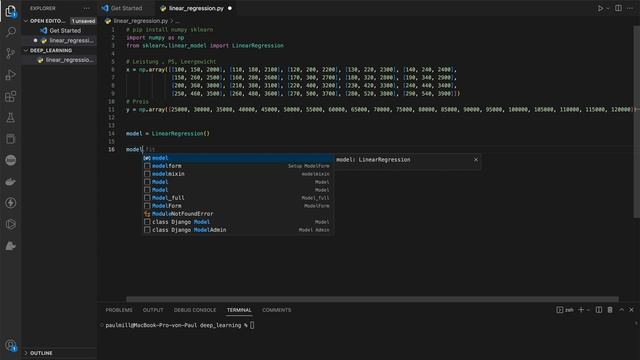Select Get Started in Open Editors
This screenshot has height=360, width=640.
pos(60,31)
